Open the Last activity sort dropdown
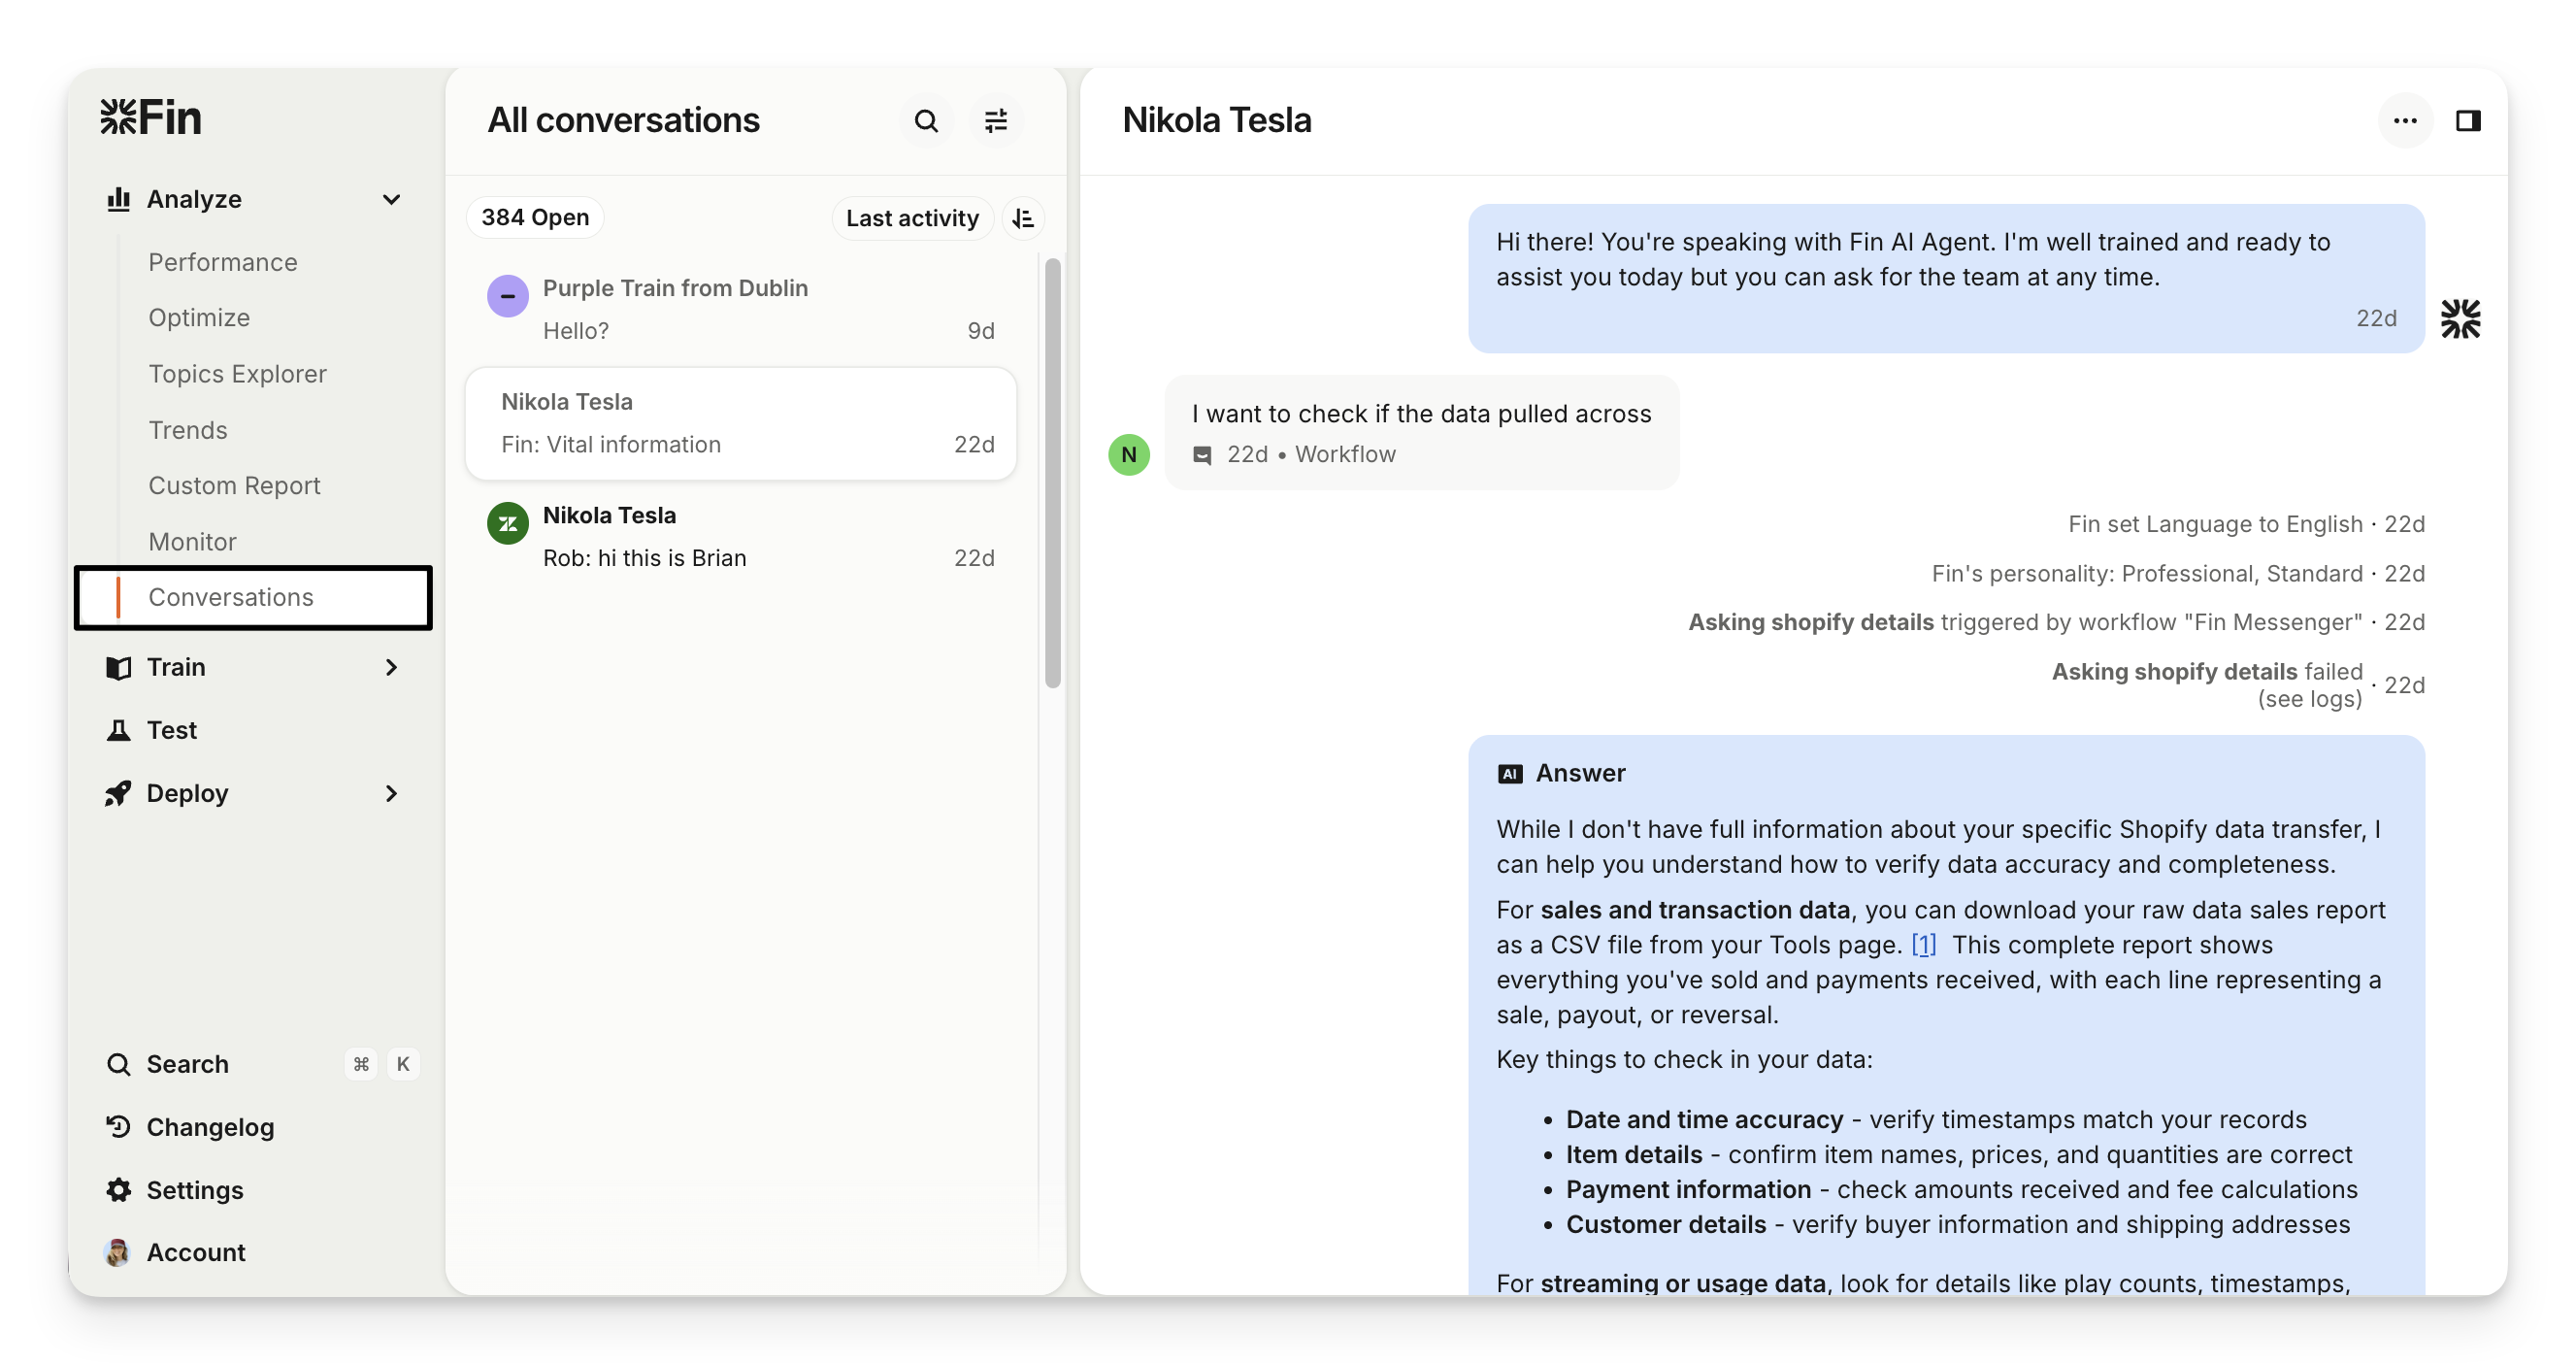The width and height of the screenshot is (2576, 1365). pos(911,218)
